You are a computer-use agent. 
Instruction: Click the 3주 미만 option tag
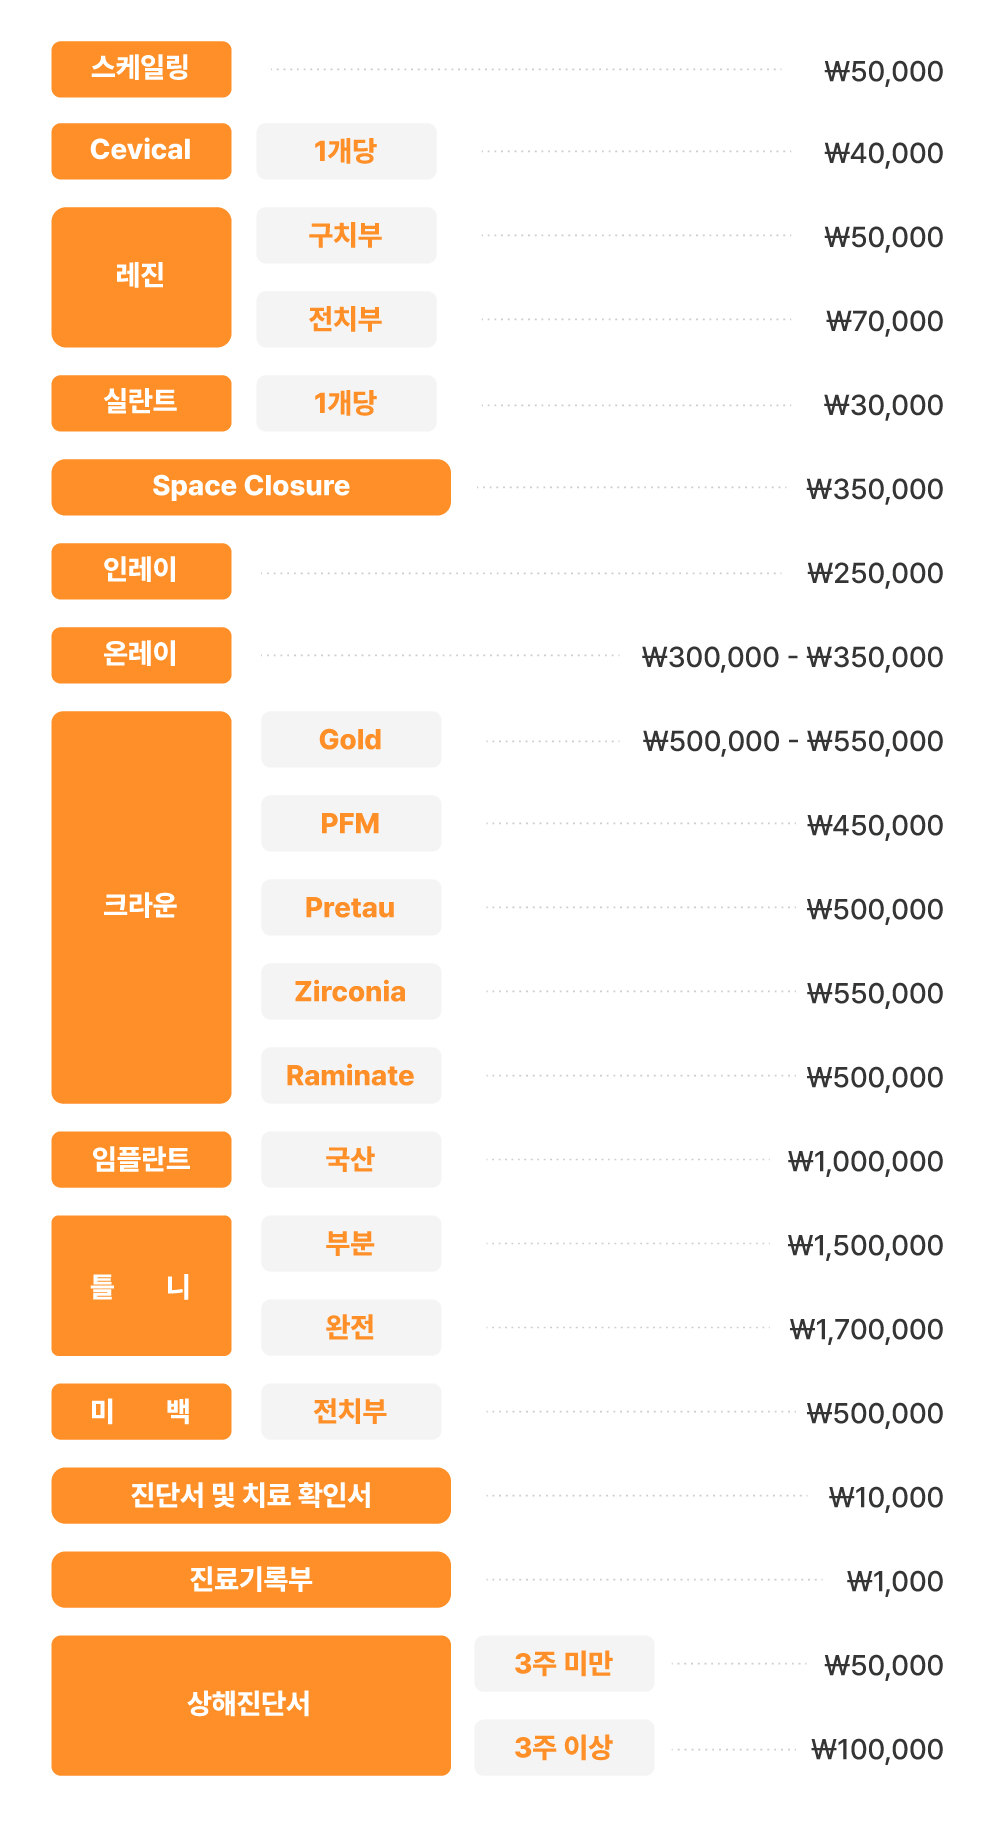click(564, 1663)
